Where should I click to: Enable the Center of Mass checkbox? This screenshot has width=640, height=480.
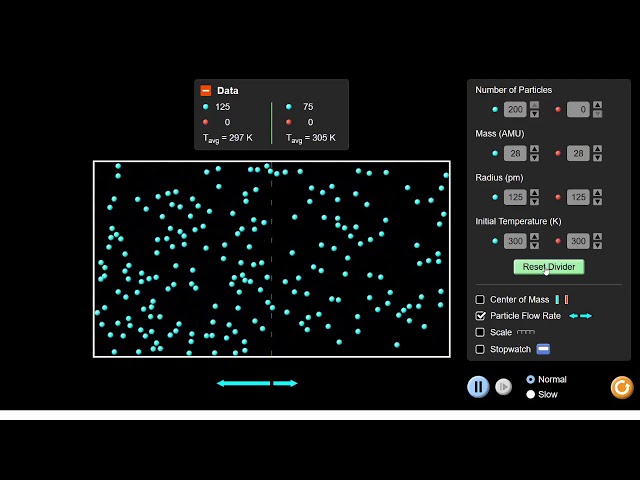(480, 299)
